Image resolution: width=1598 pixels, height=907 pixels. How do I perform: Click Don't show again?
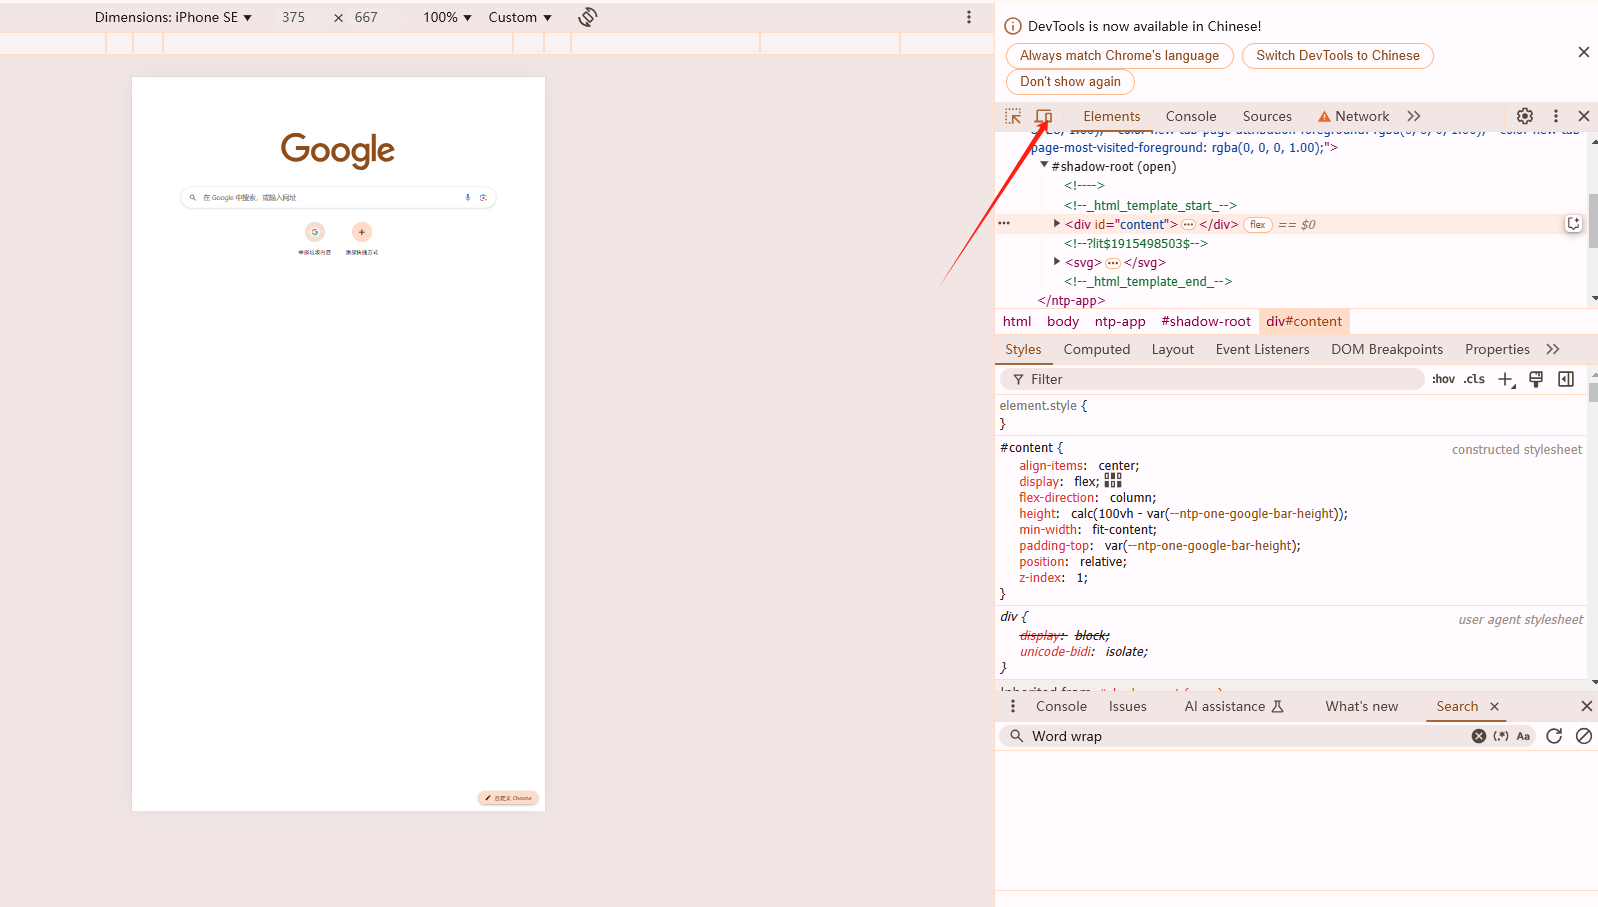pyautogui.click(x=1070, y=82)
